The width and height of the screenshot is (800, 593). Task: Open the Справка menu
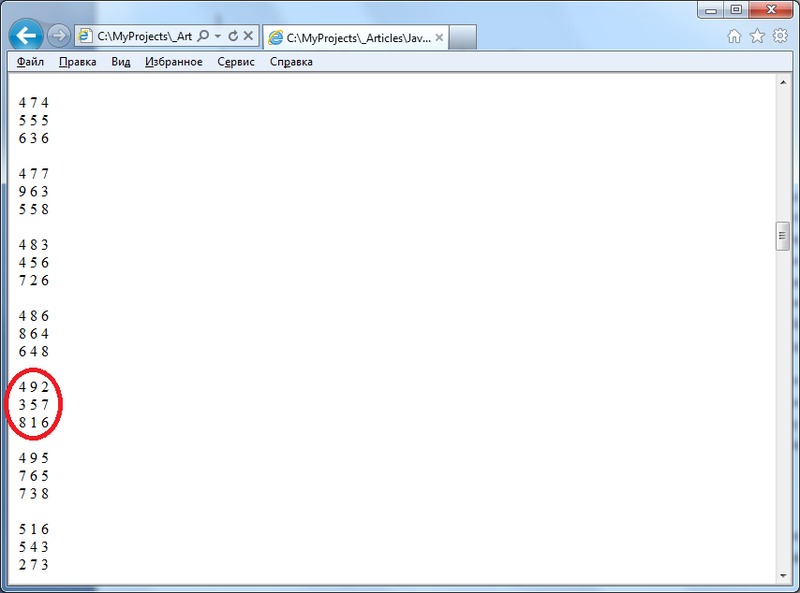tap(291, 62)
